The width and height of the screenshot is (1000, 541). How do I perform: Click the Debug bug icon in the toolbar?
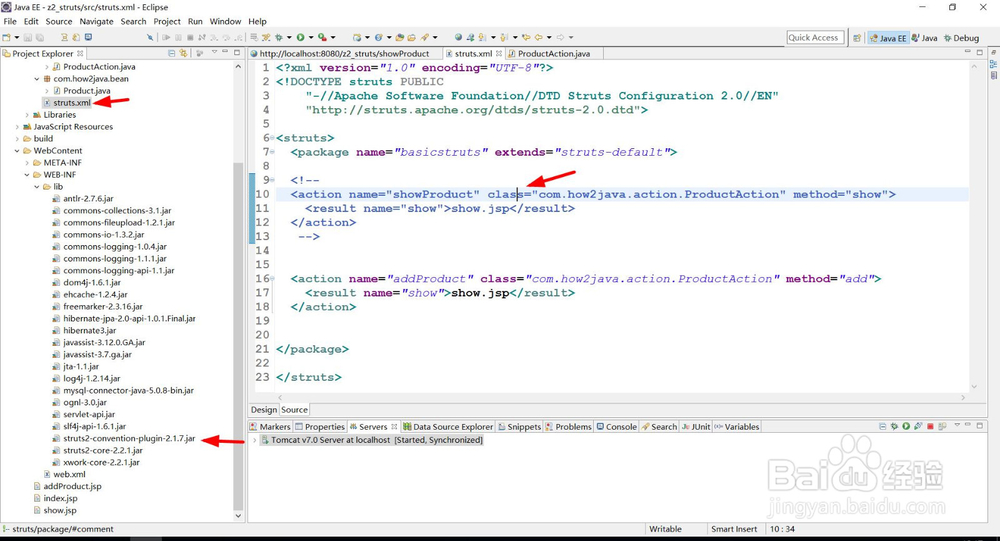[x=279, y=37]
